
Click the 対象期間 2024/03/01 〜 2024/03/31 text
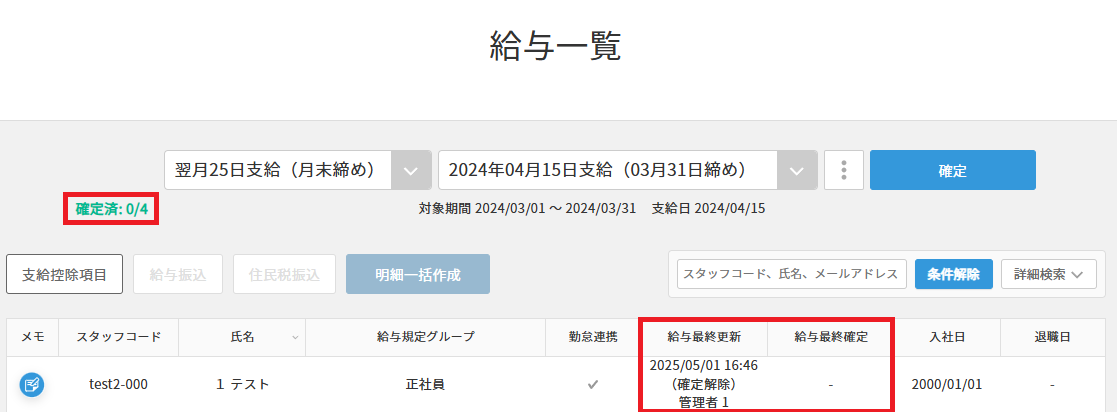point(529,209)
